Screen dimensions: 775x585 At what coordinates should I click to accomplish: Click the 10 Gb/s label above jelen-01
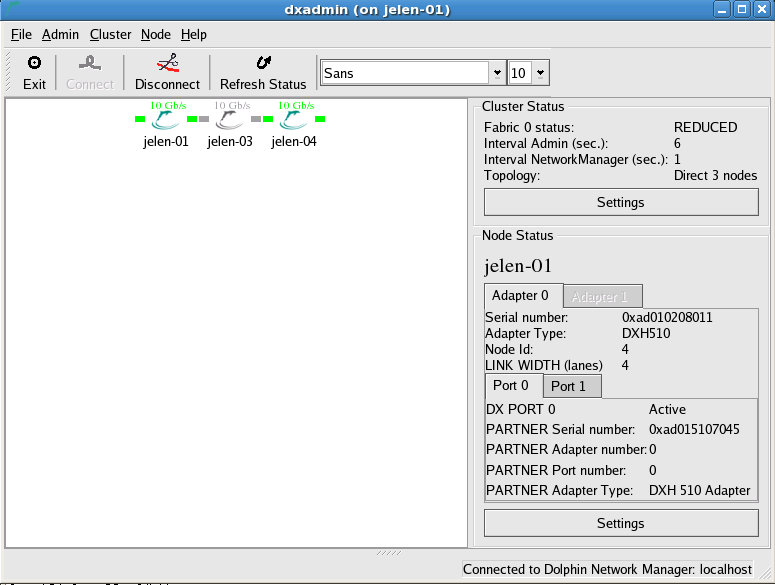click(168, 105)
